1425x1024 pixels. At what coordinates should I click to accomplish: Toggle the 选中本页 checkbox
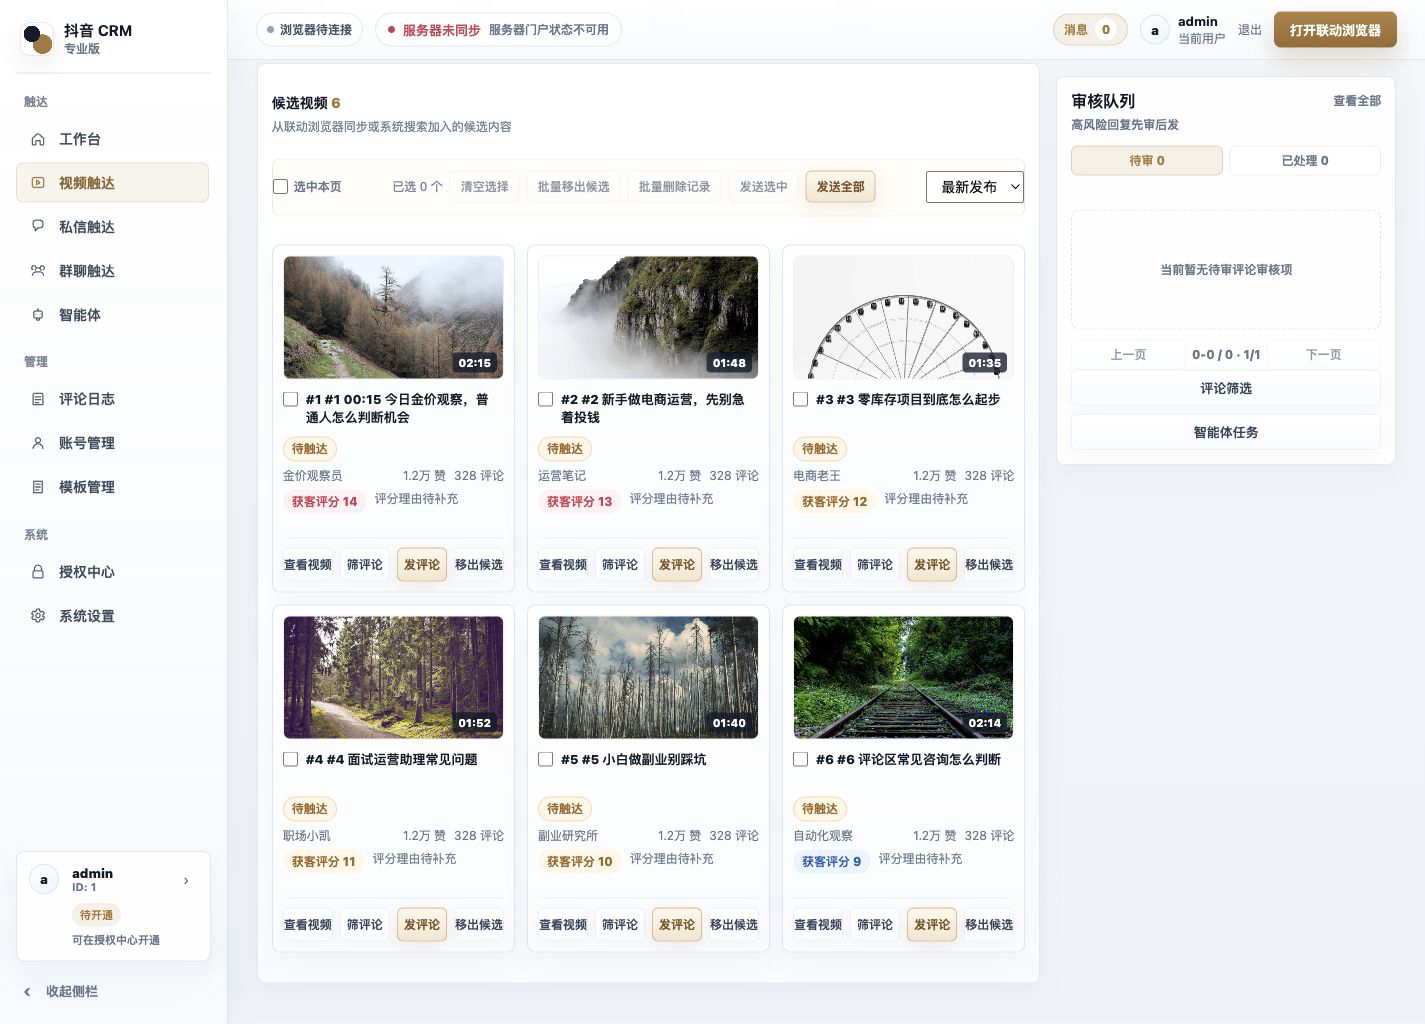281,187
